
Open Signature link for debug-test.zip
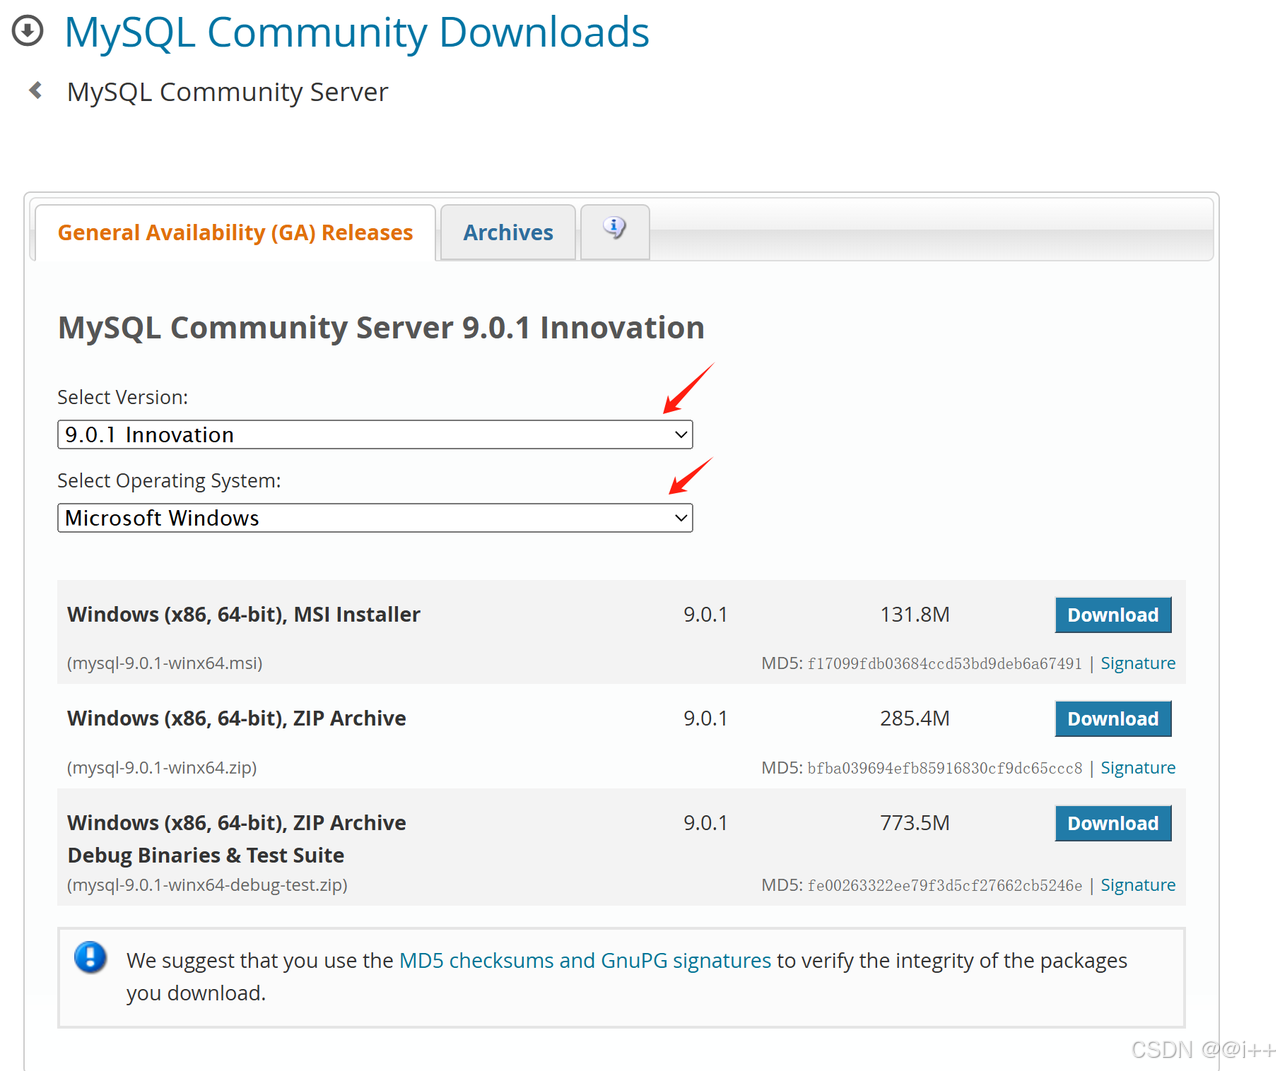tap(1138, 885)
